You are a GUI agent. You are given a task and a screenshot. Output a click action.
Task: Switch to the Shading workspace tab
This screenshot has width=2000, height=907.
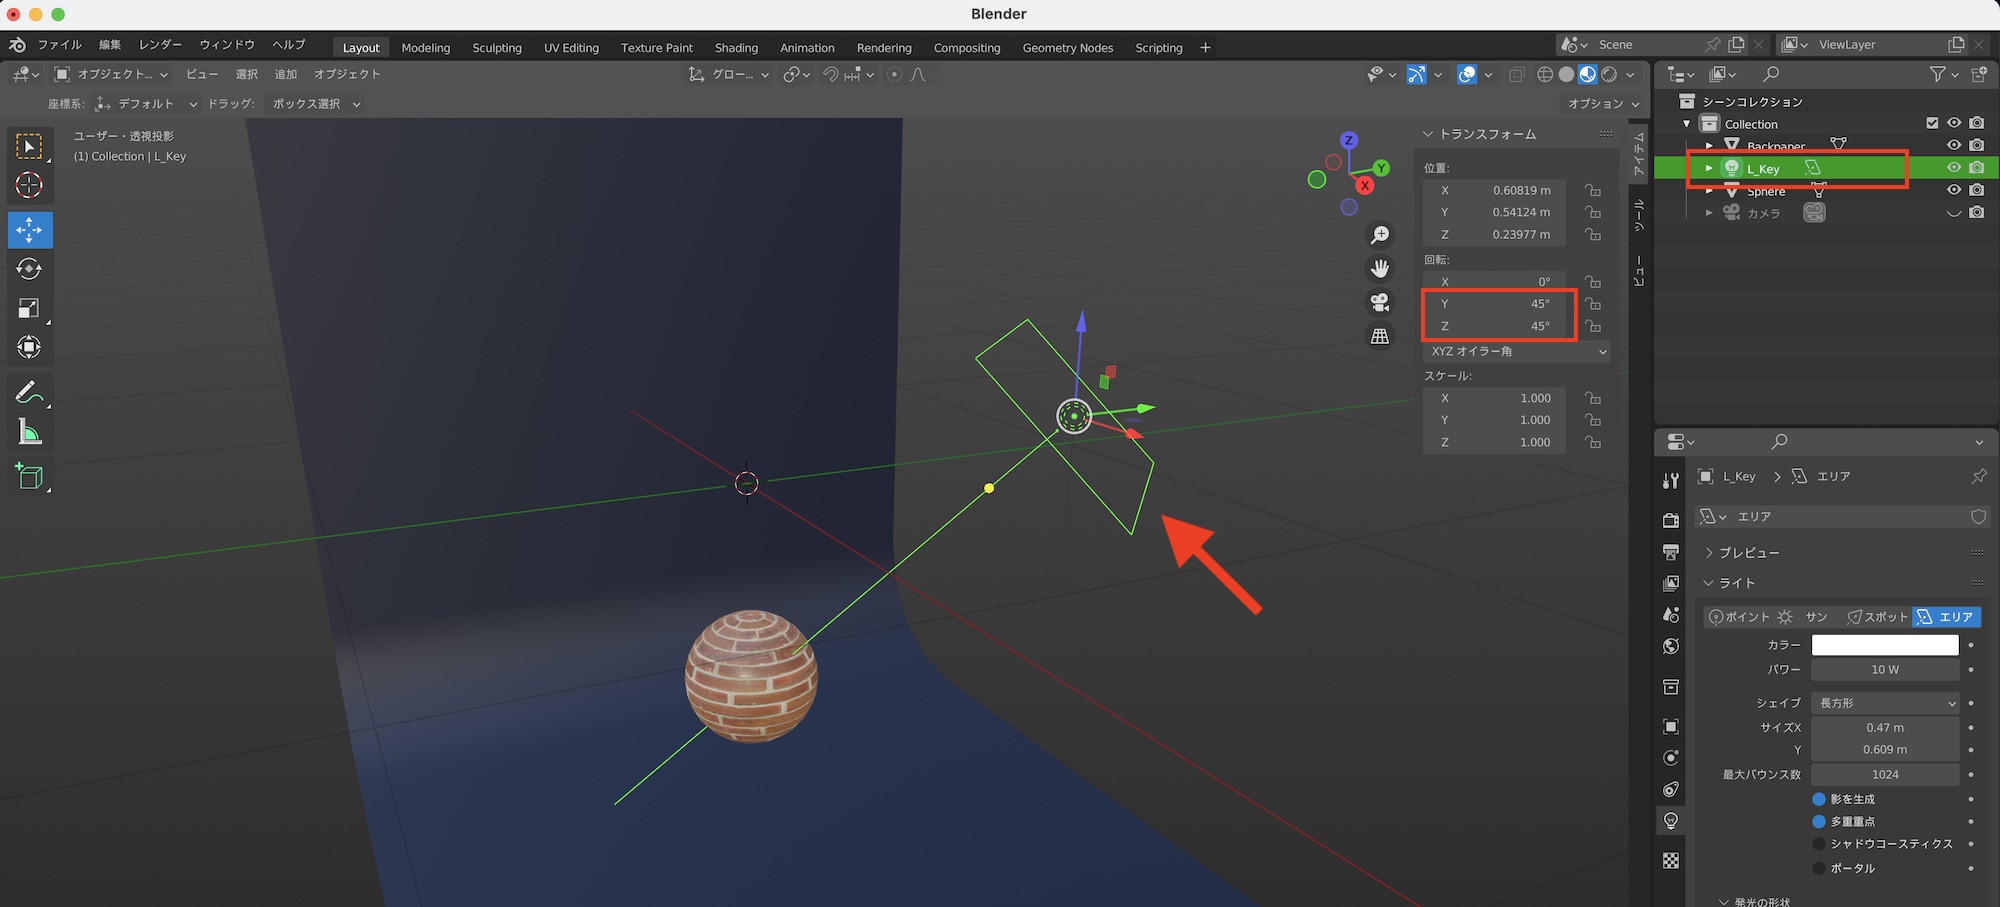click(x=736, y=48)
